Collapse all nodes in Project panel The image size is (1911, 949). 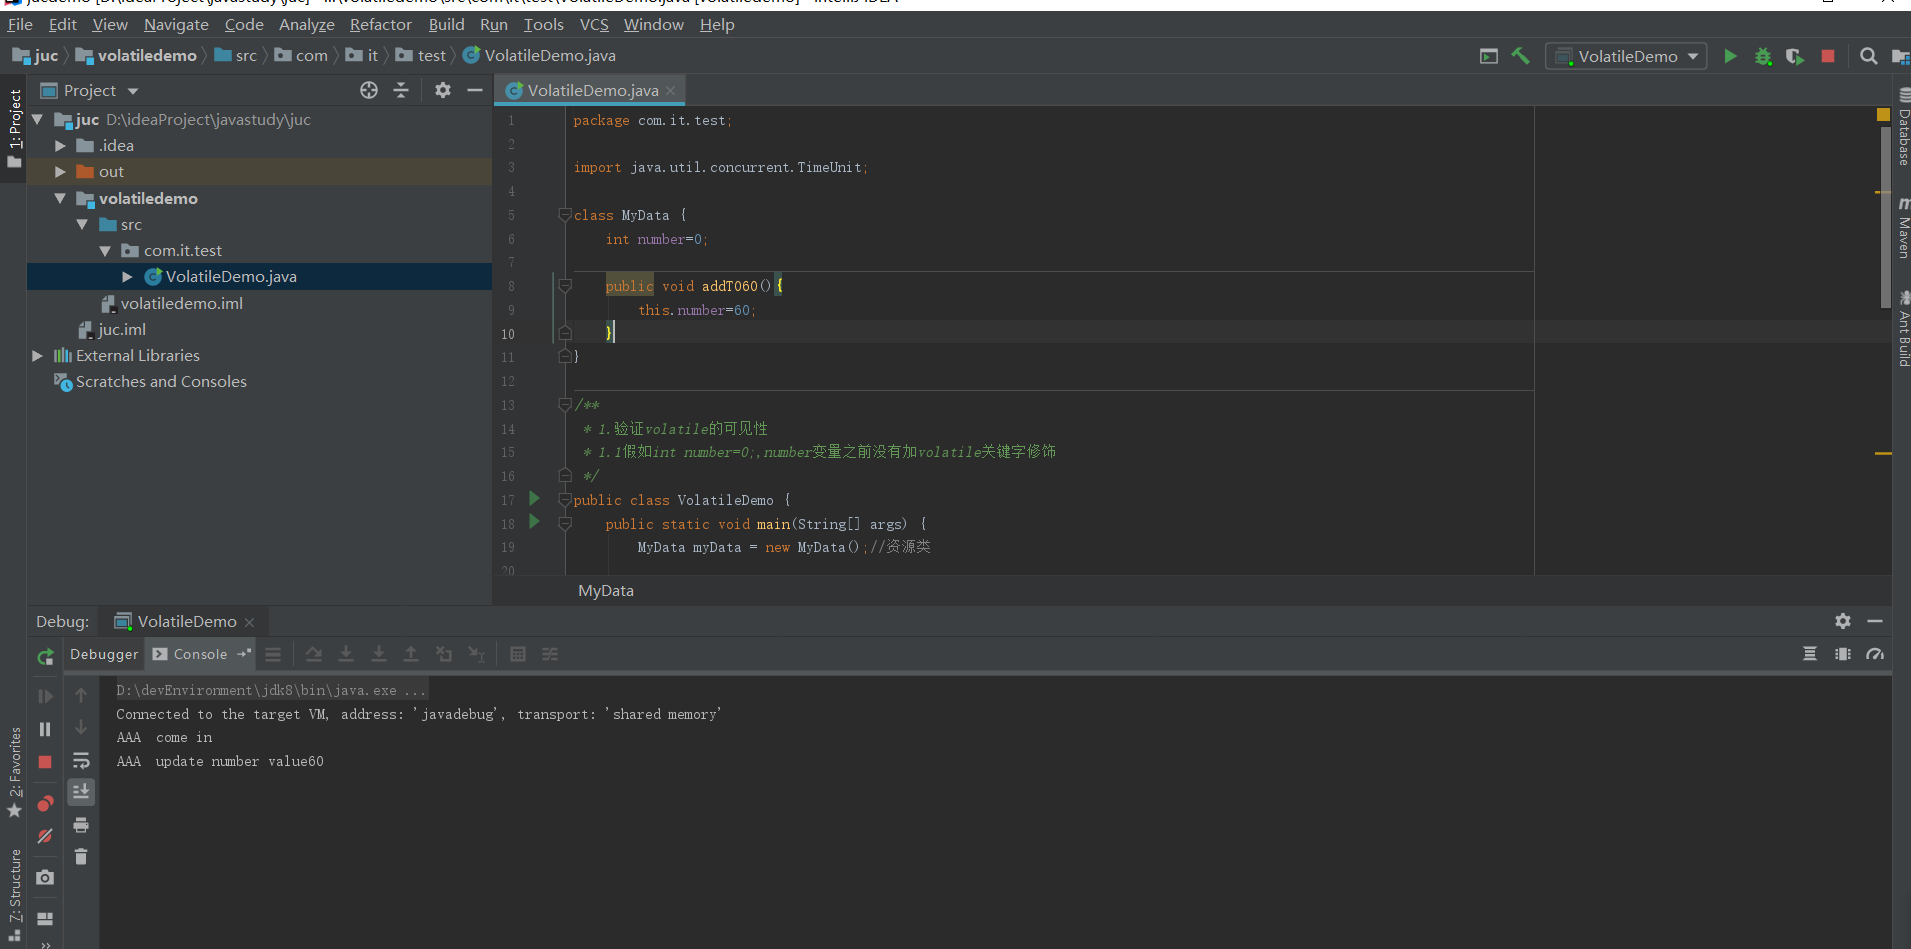(401, 90)
